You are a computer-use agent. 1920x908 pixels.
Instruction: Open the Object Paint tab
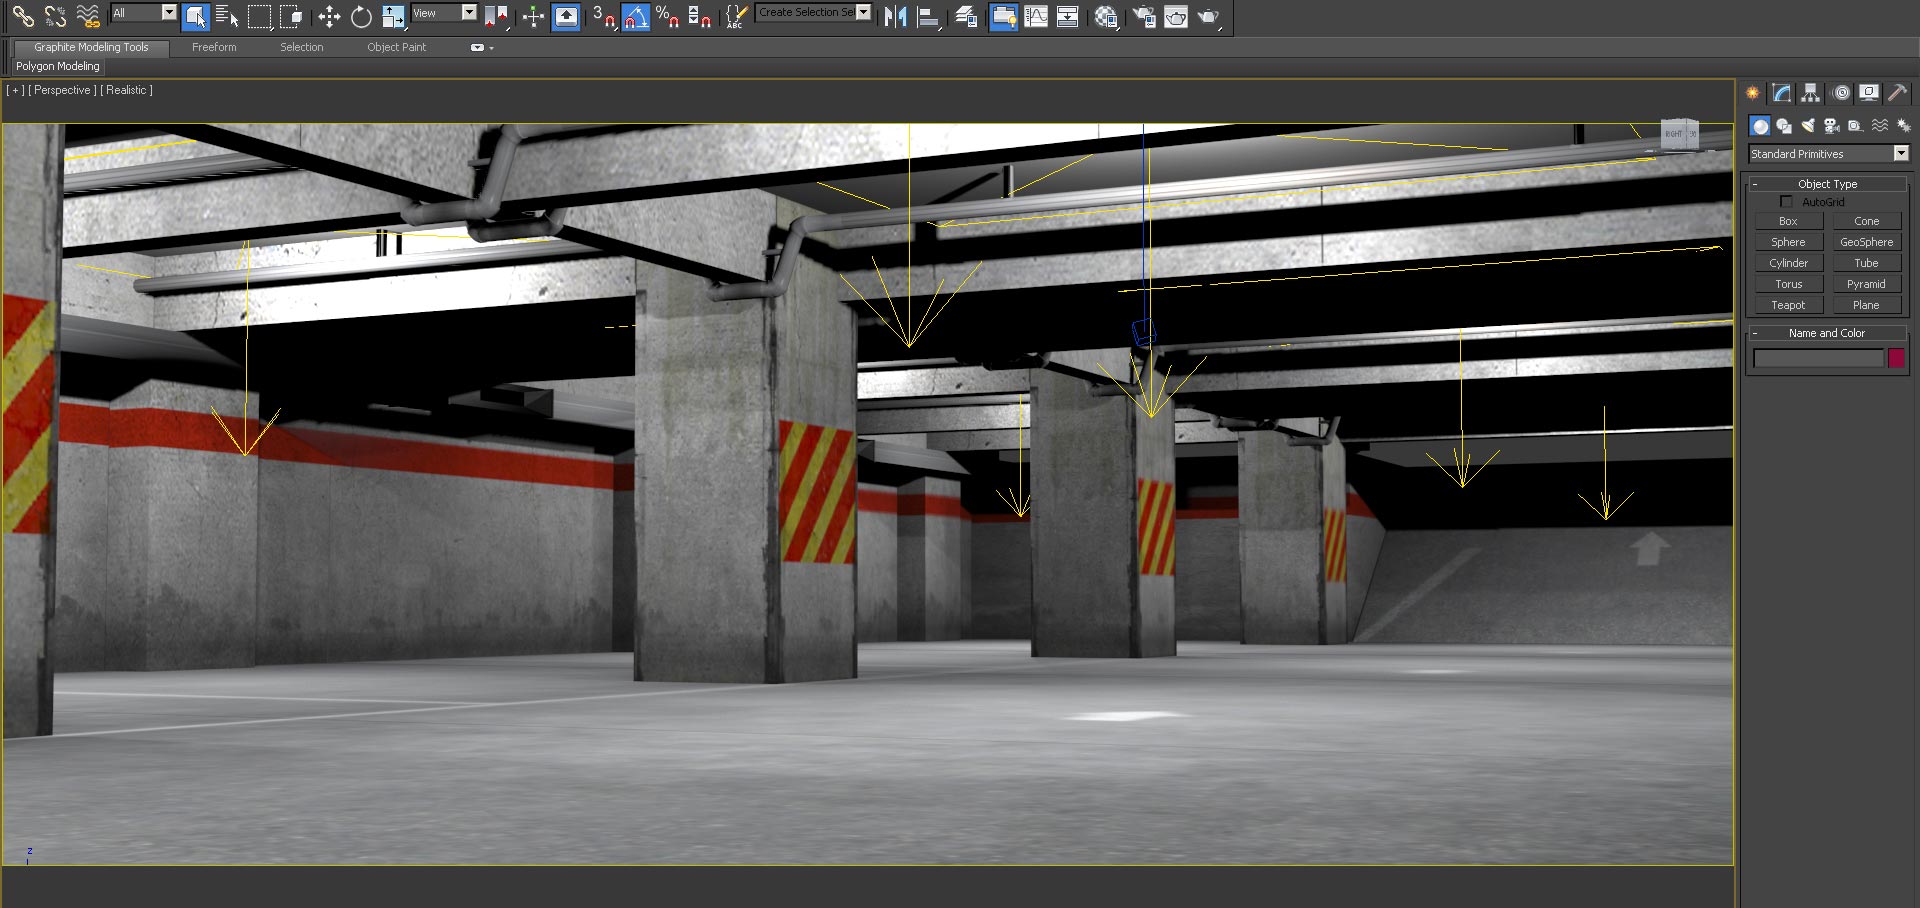396,47
